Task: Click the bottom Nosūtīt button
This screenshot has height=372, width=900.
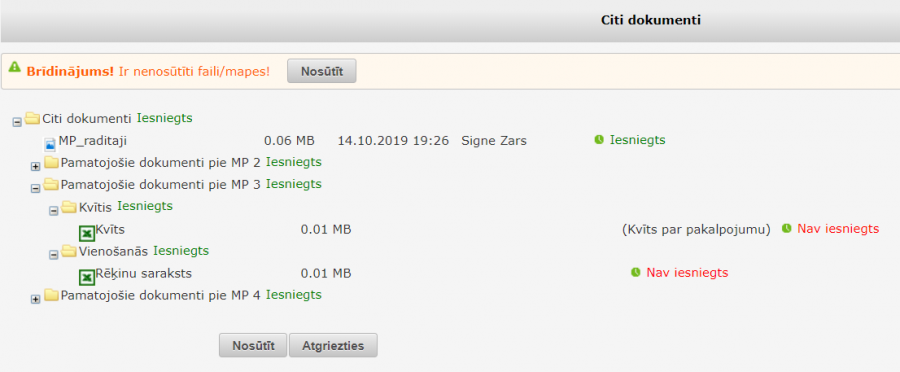Action: pyautogui.click(x=253, y=346)
